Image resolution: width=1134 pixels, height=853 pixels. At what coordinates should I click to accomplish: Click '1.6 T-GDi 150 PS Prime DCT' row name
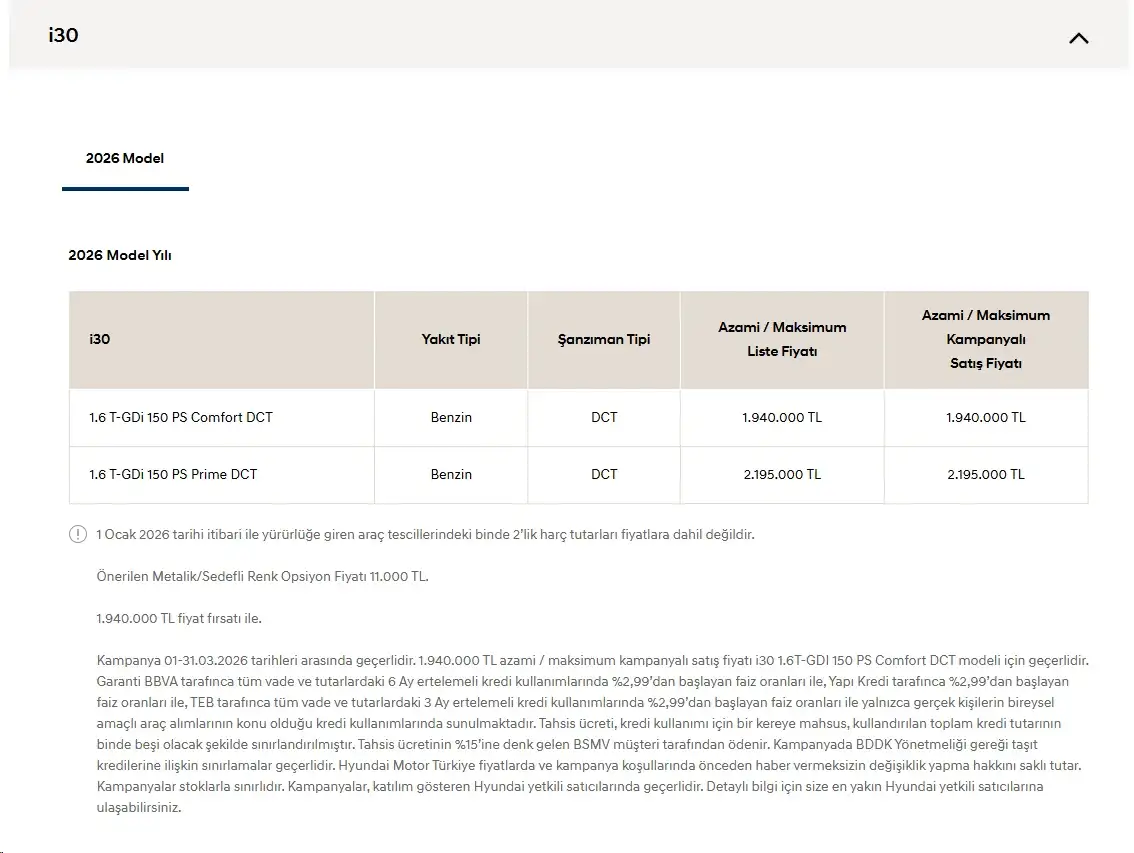(173, 475)
